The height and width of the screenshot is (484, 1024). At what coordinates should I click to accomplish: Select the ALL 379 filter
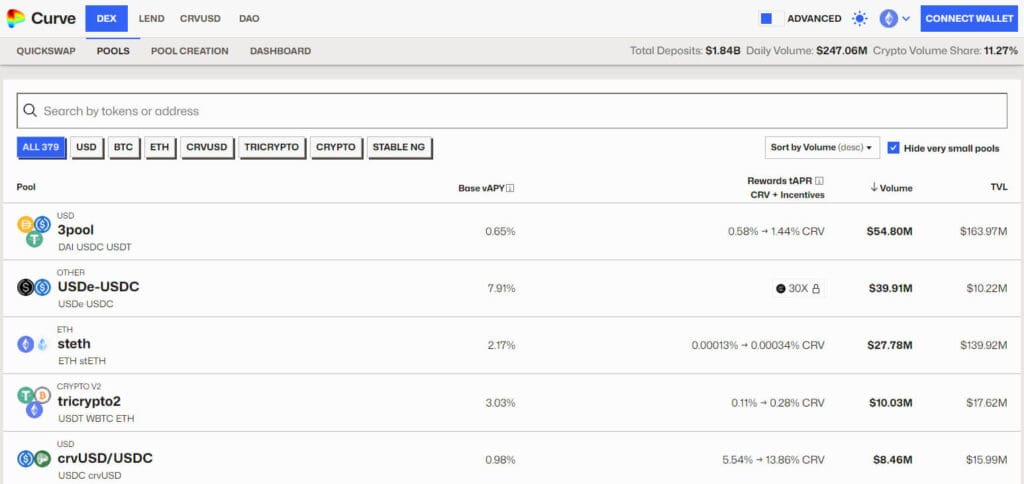point(41,148)
